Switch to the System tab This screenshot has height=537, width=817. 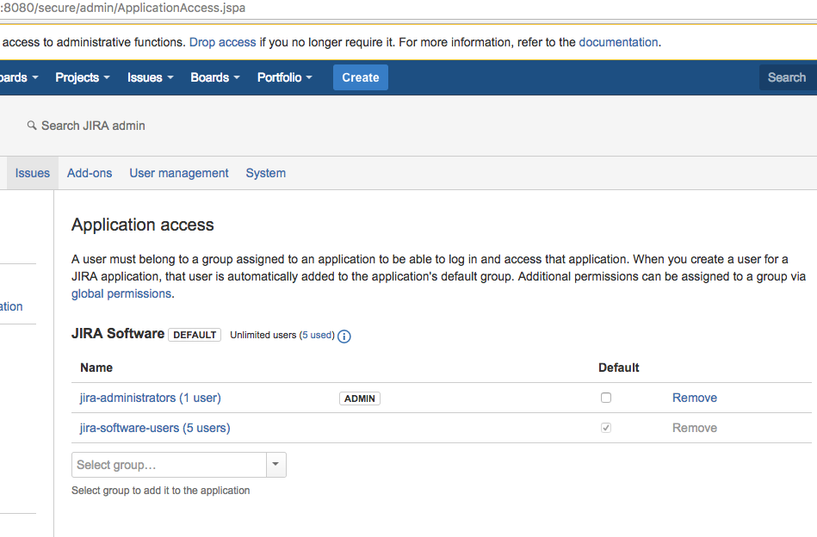click(266, 173)
